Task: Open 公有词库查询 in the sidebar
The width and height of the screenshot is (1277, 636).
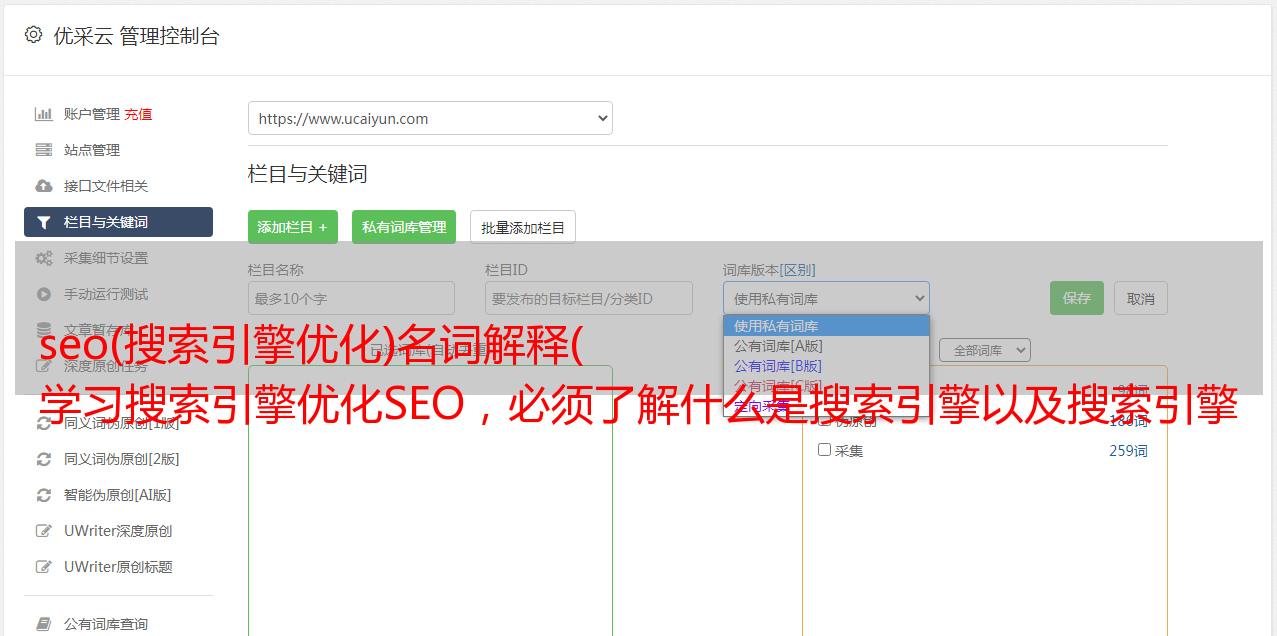Action: [x=106, y=624]
